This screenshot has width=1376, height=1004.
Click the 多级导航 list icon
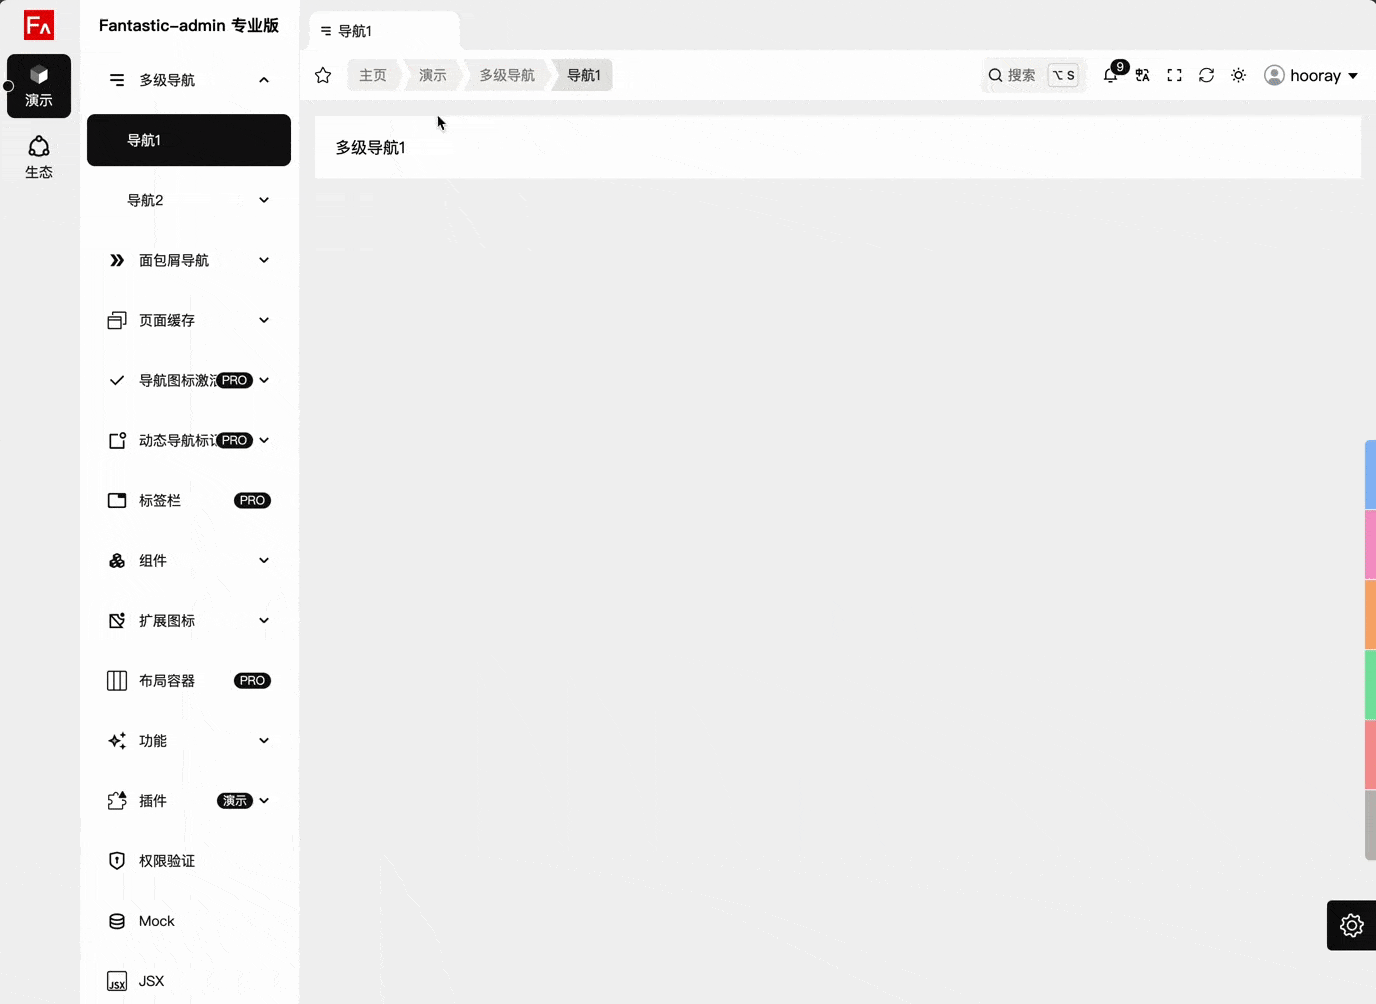click(x=117, y=80)
